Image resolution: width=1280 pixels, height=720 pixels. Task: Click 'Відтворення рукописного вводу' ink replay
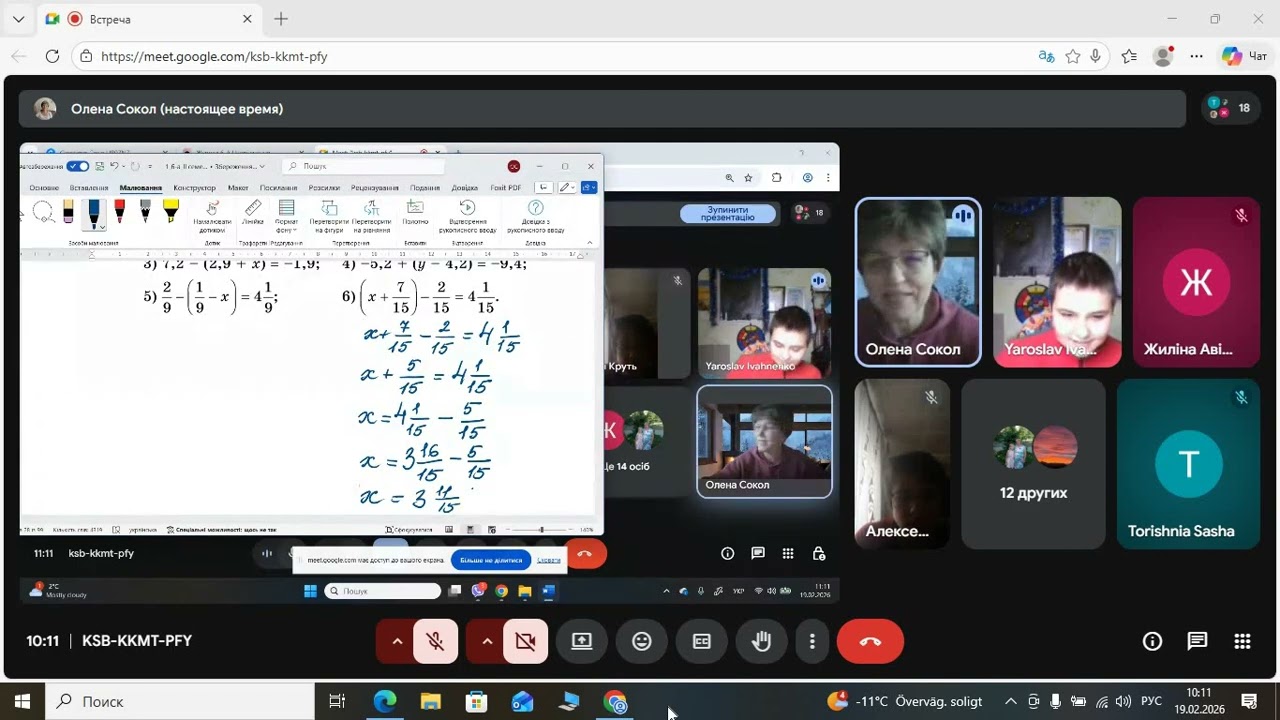[x=467, y=217]
